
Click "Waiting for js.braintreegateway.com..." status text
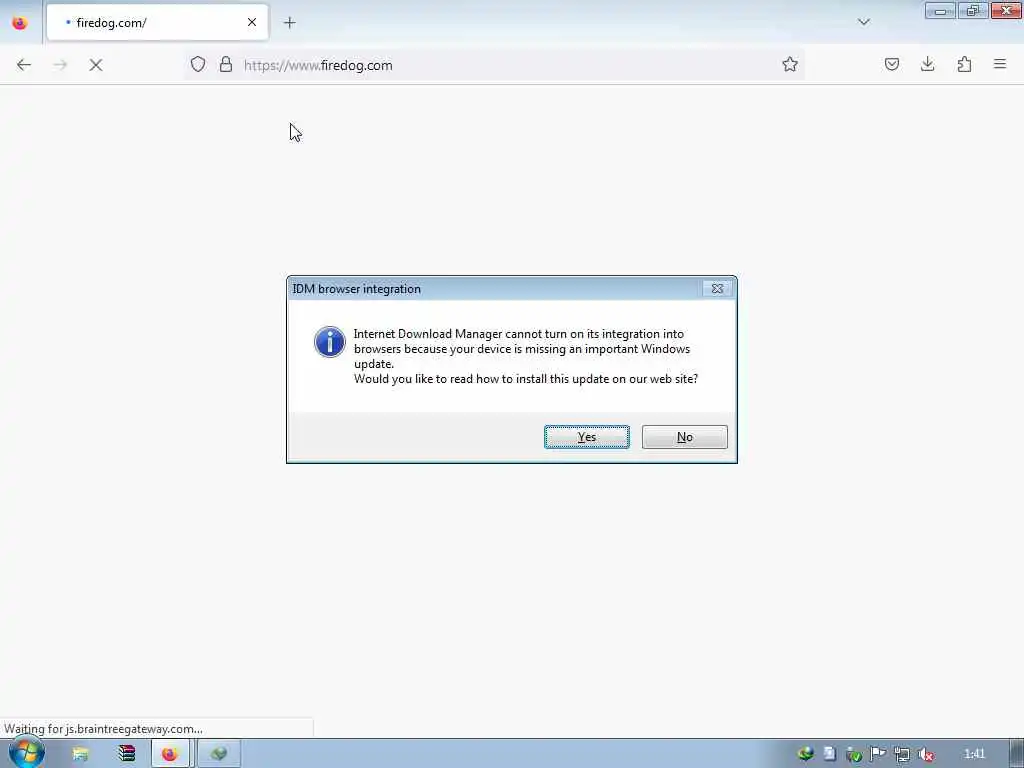coord(103,729)
